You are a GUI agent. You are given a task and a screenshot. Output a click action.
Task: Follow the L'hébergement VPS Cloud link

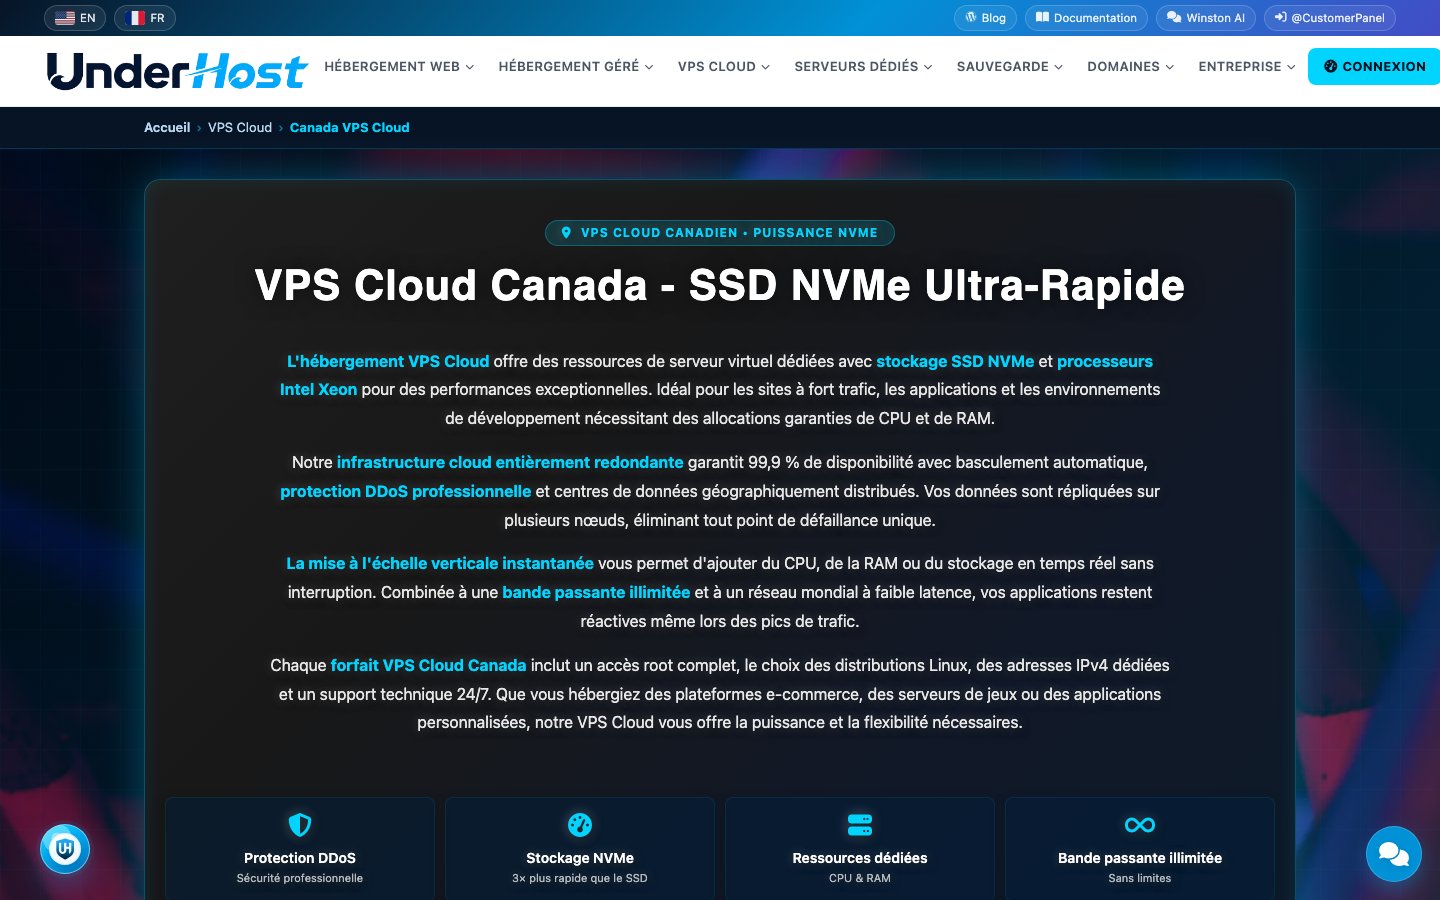(388, 362)
